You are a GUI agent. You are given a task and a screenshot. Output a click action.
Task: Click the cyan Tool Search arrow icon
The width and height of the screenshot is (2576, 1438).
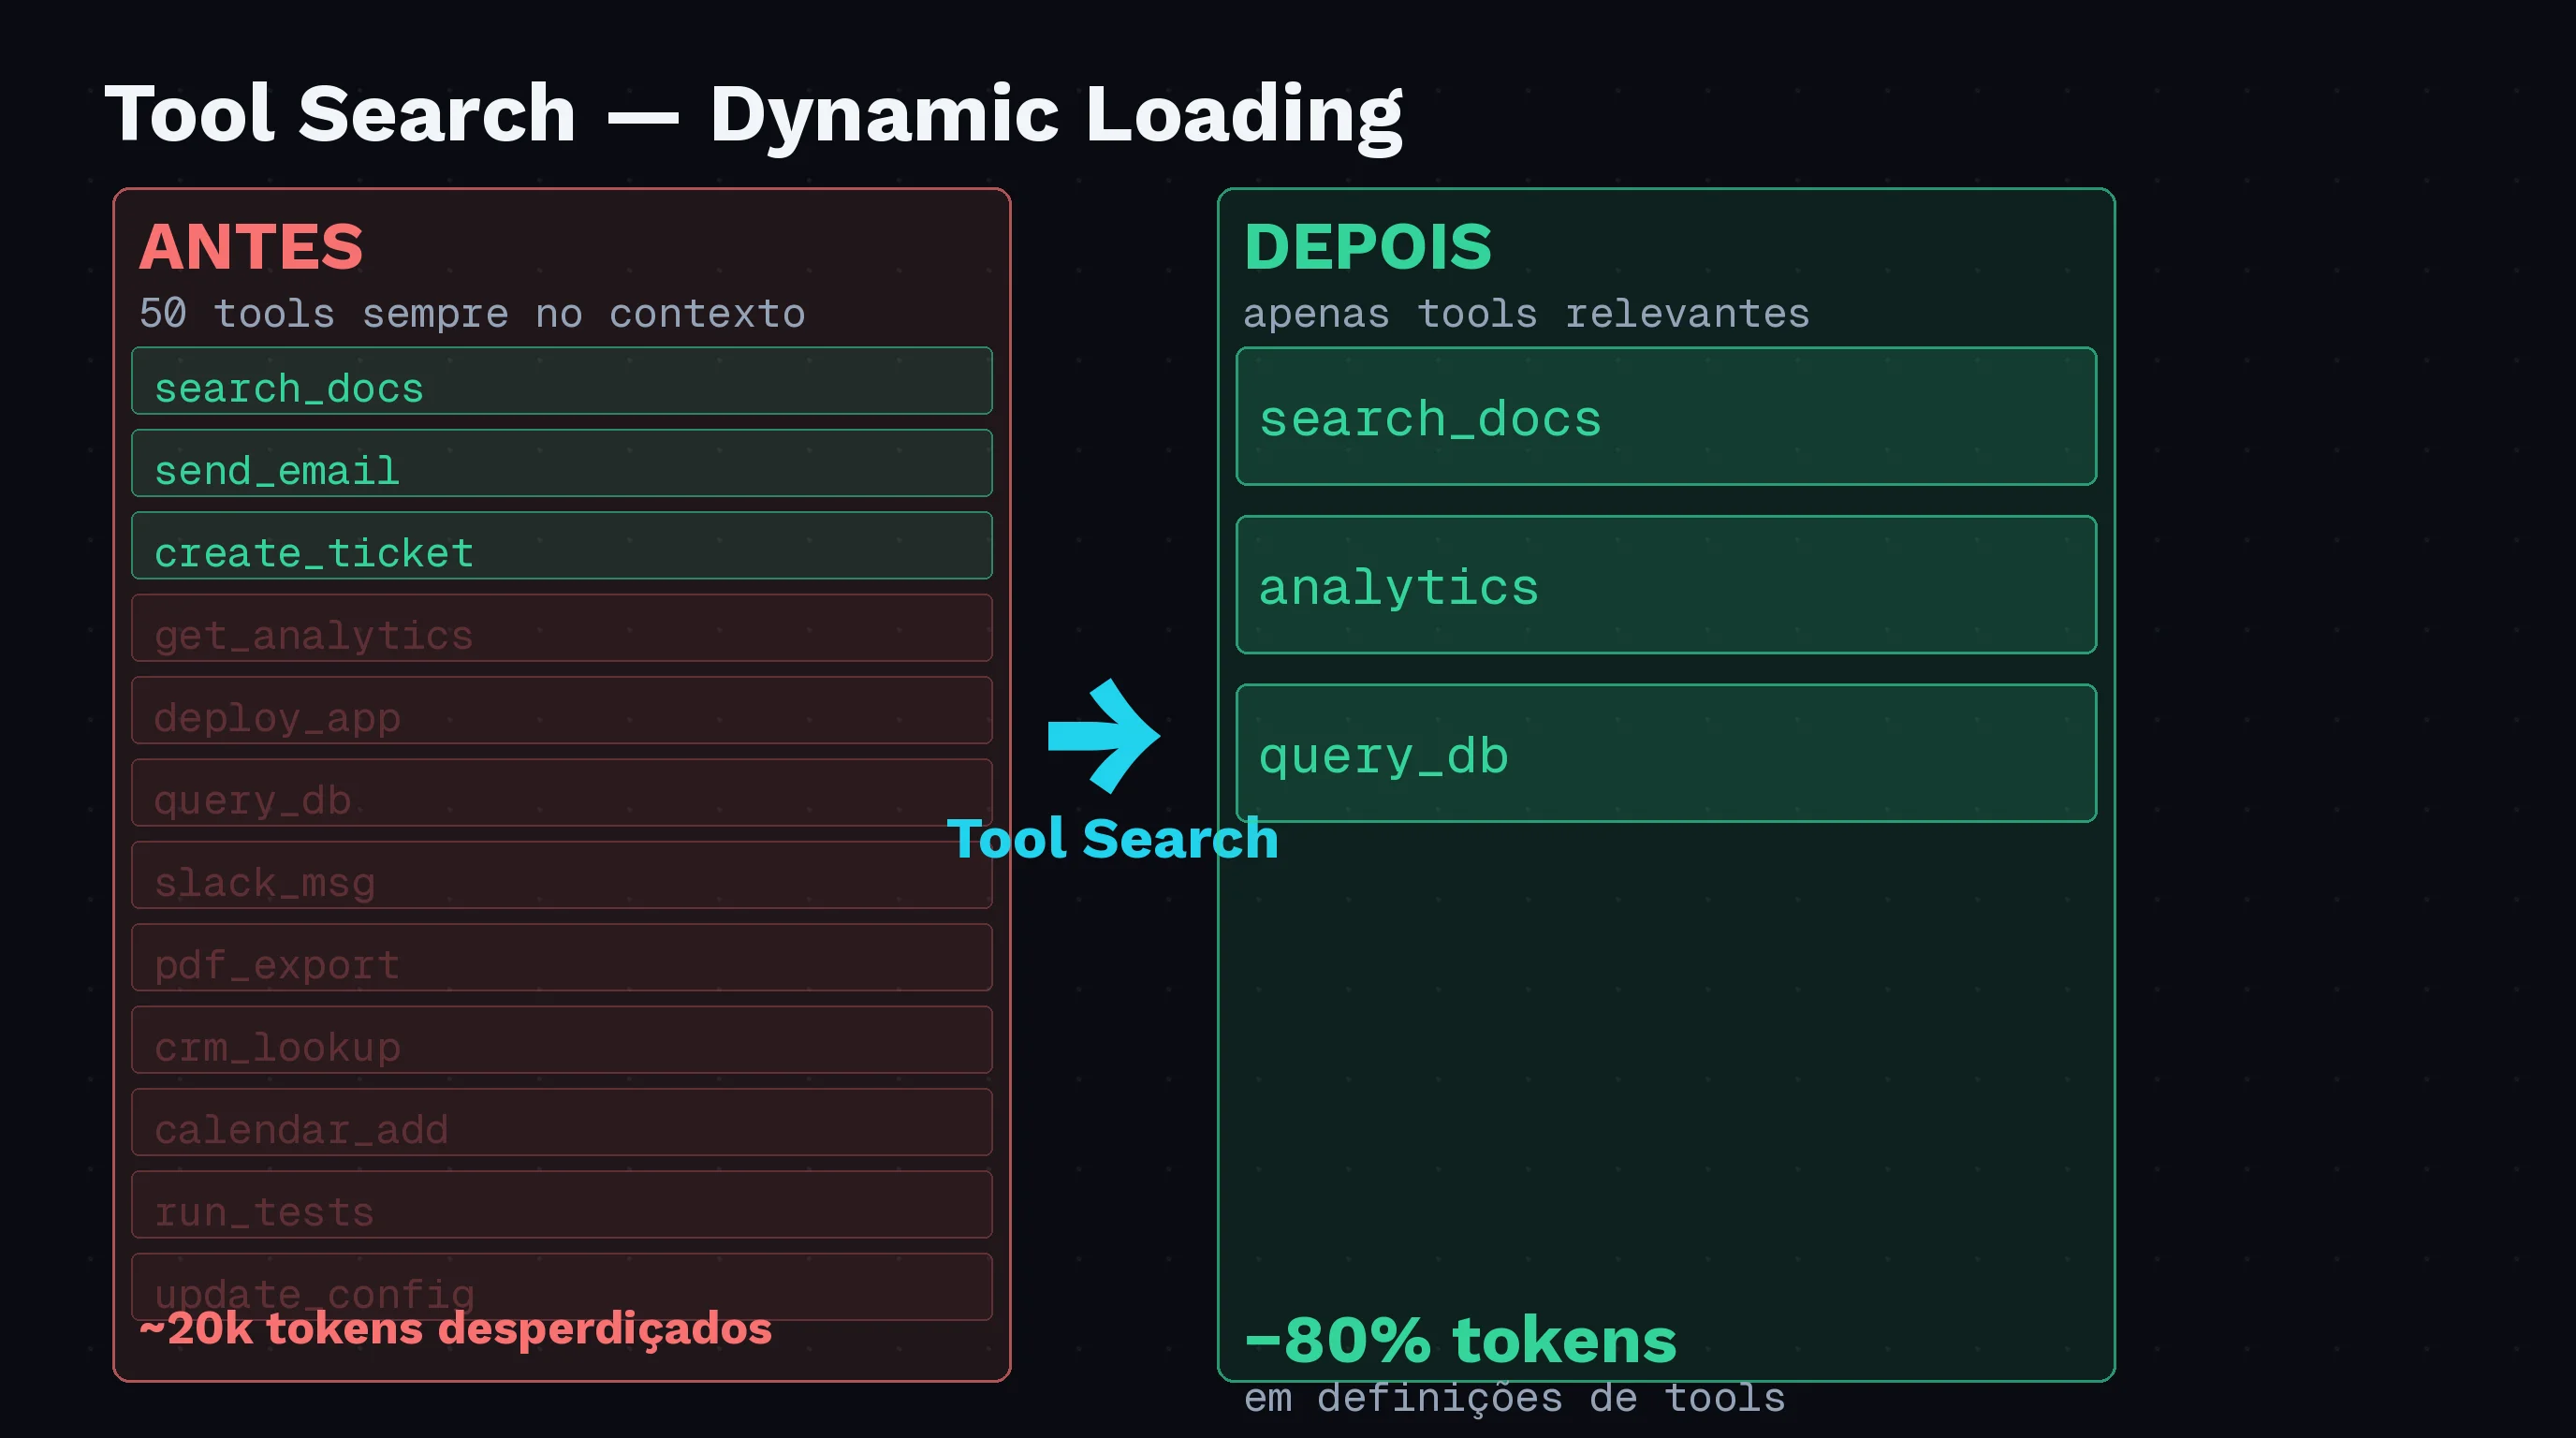tap(1103, 736)
